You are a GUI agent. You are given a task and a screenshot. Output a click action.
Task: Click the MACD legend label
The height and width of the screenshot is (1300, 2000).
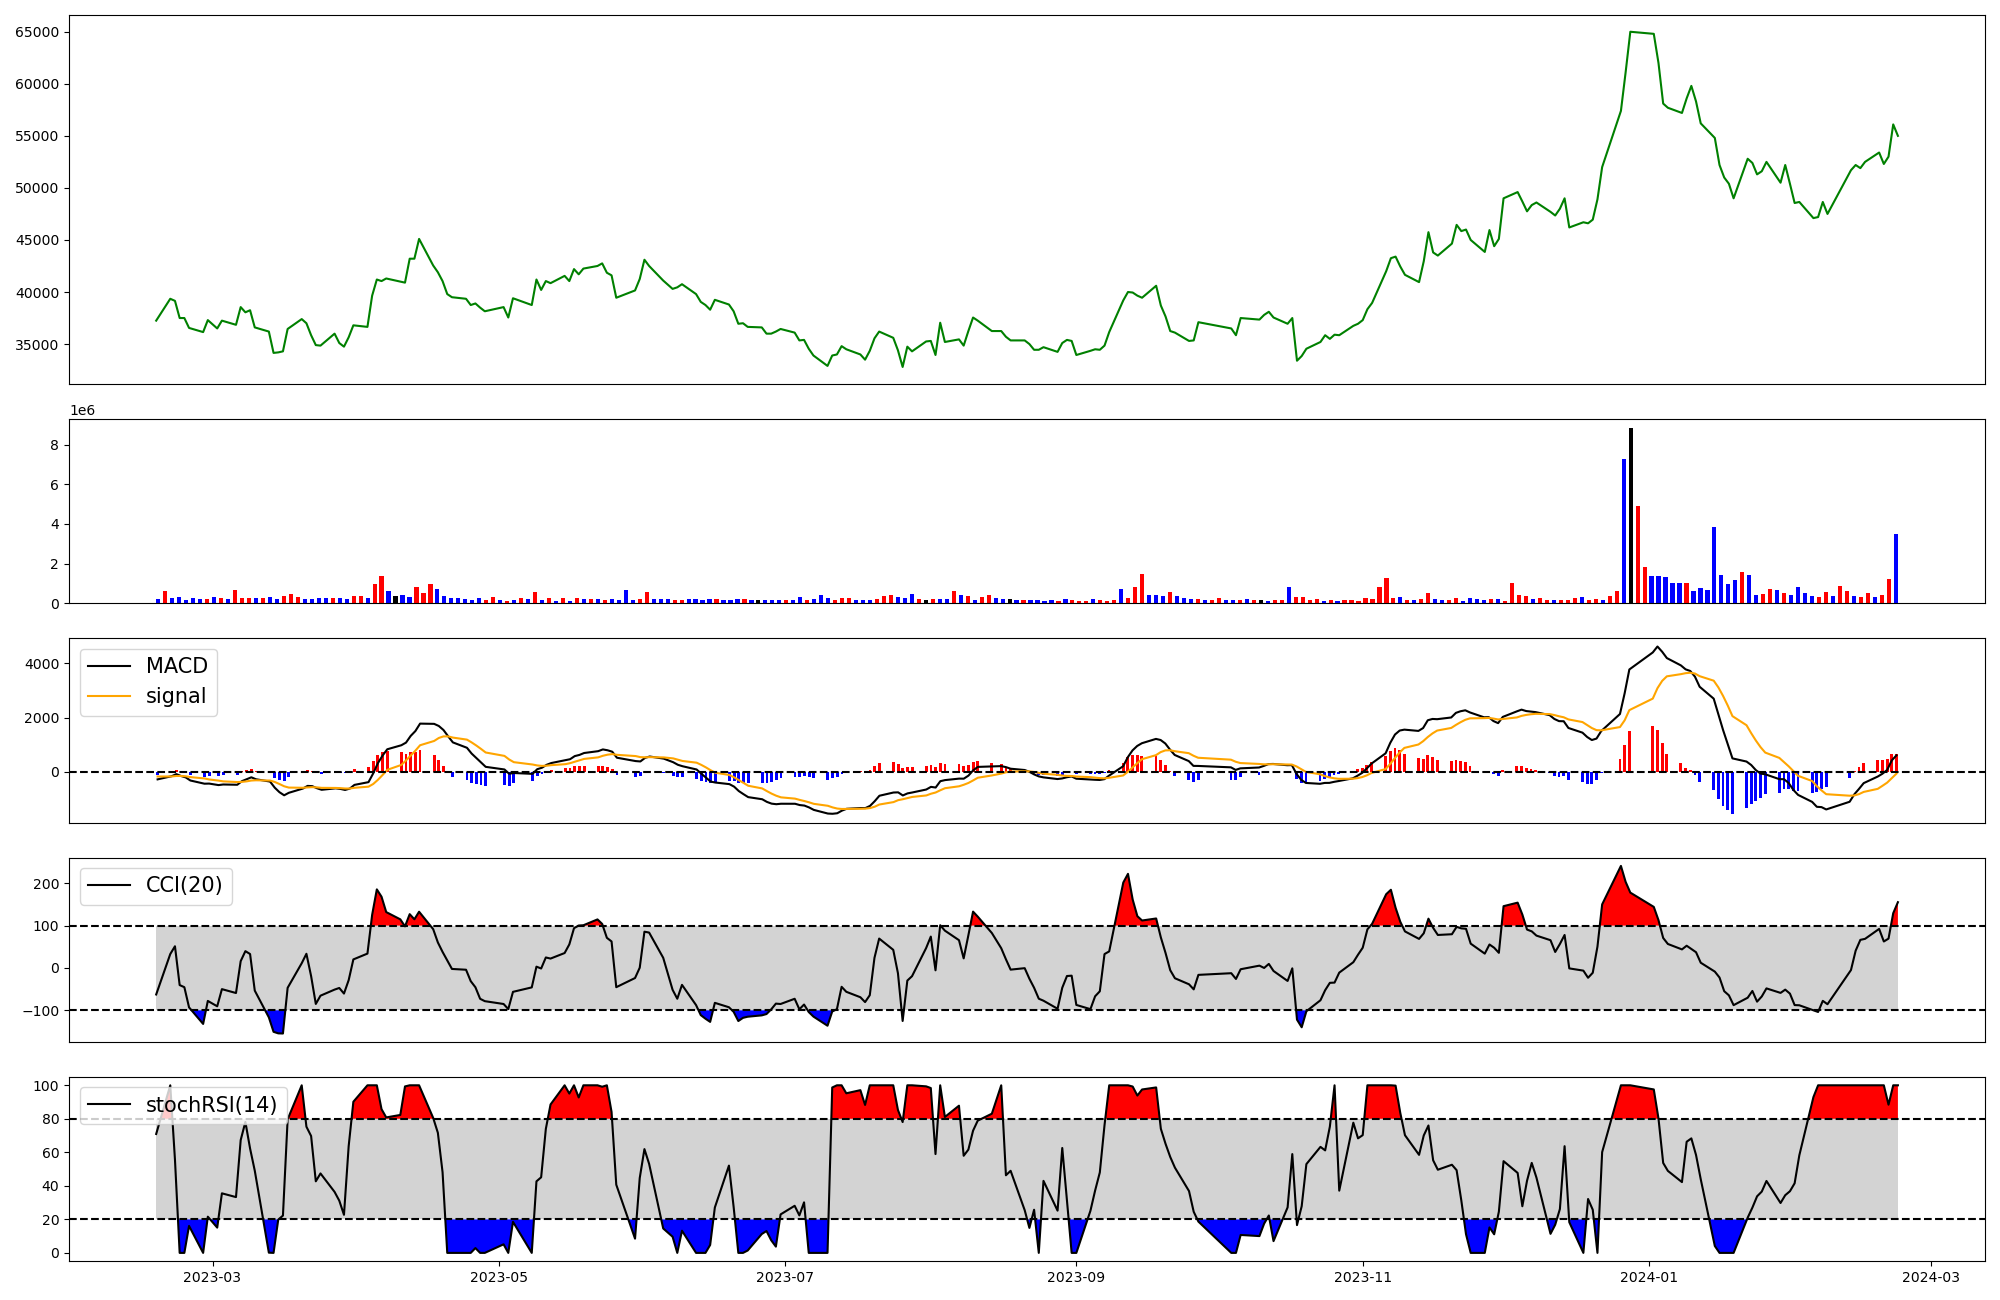[176, 666]
